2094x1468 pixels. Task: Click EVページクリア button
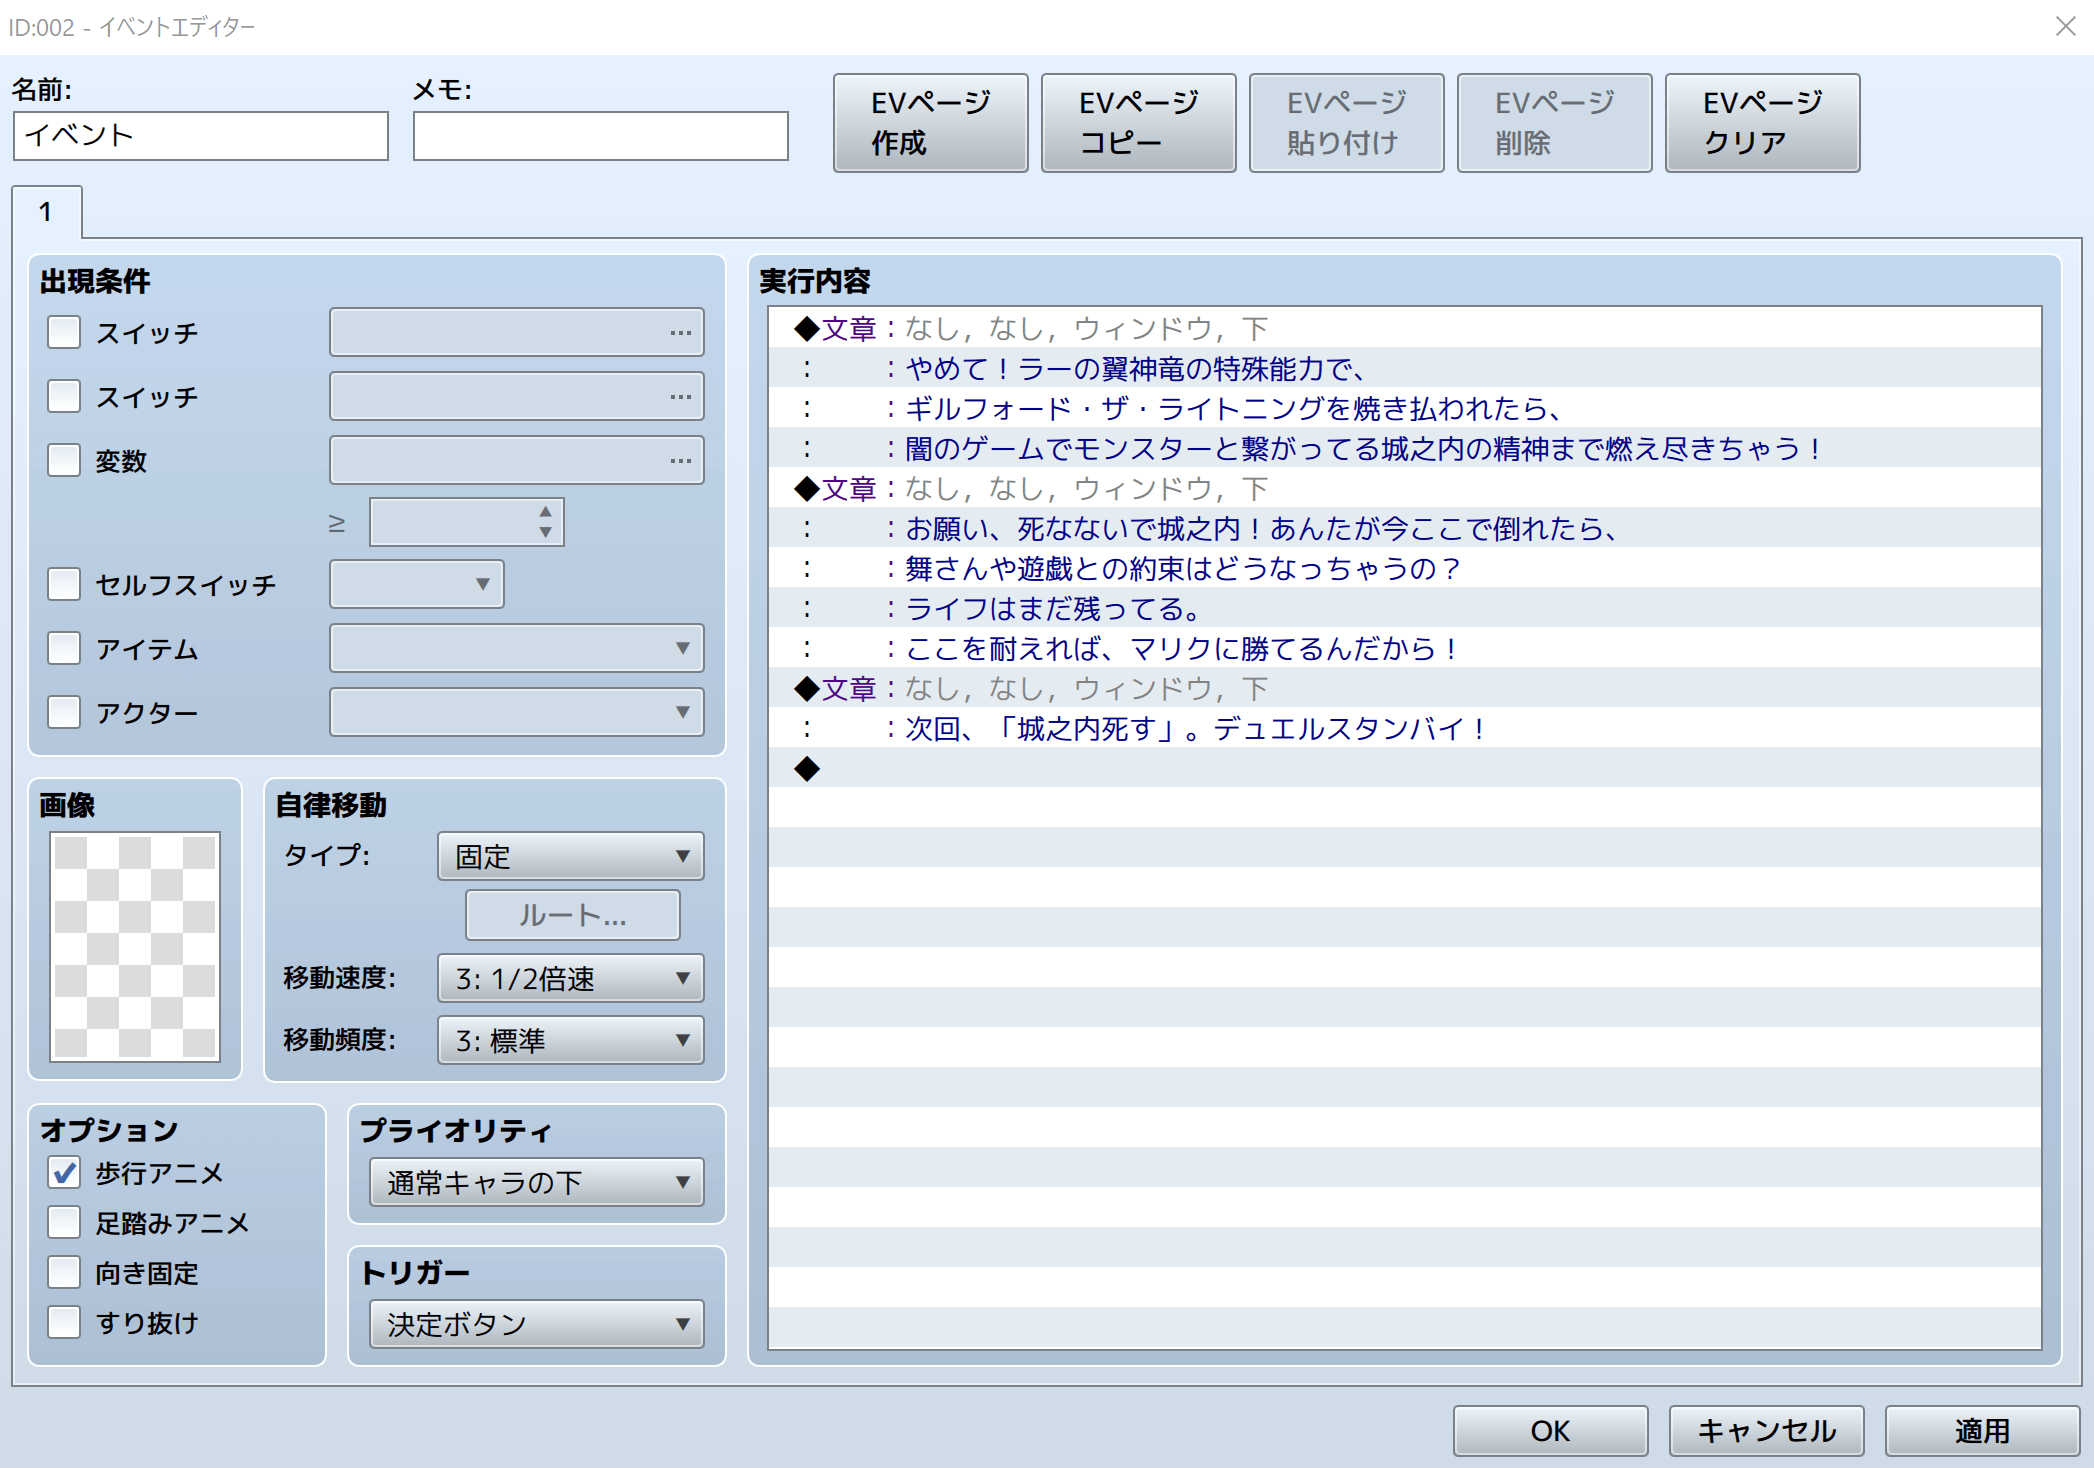[1762, 122]
